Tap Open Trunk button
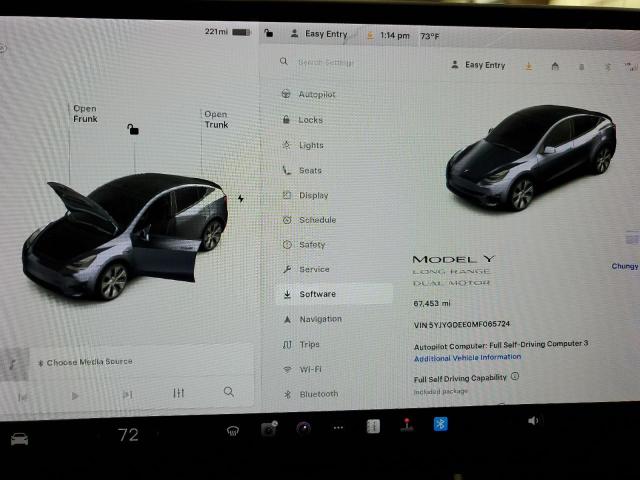Viewport: 640px width, 480px height. (x=216, y=119)
